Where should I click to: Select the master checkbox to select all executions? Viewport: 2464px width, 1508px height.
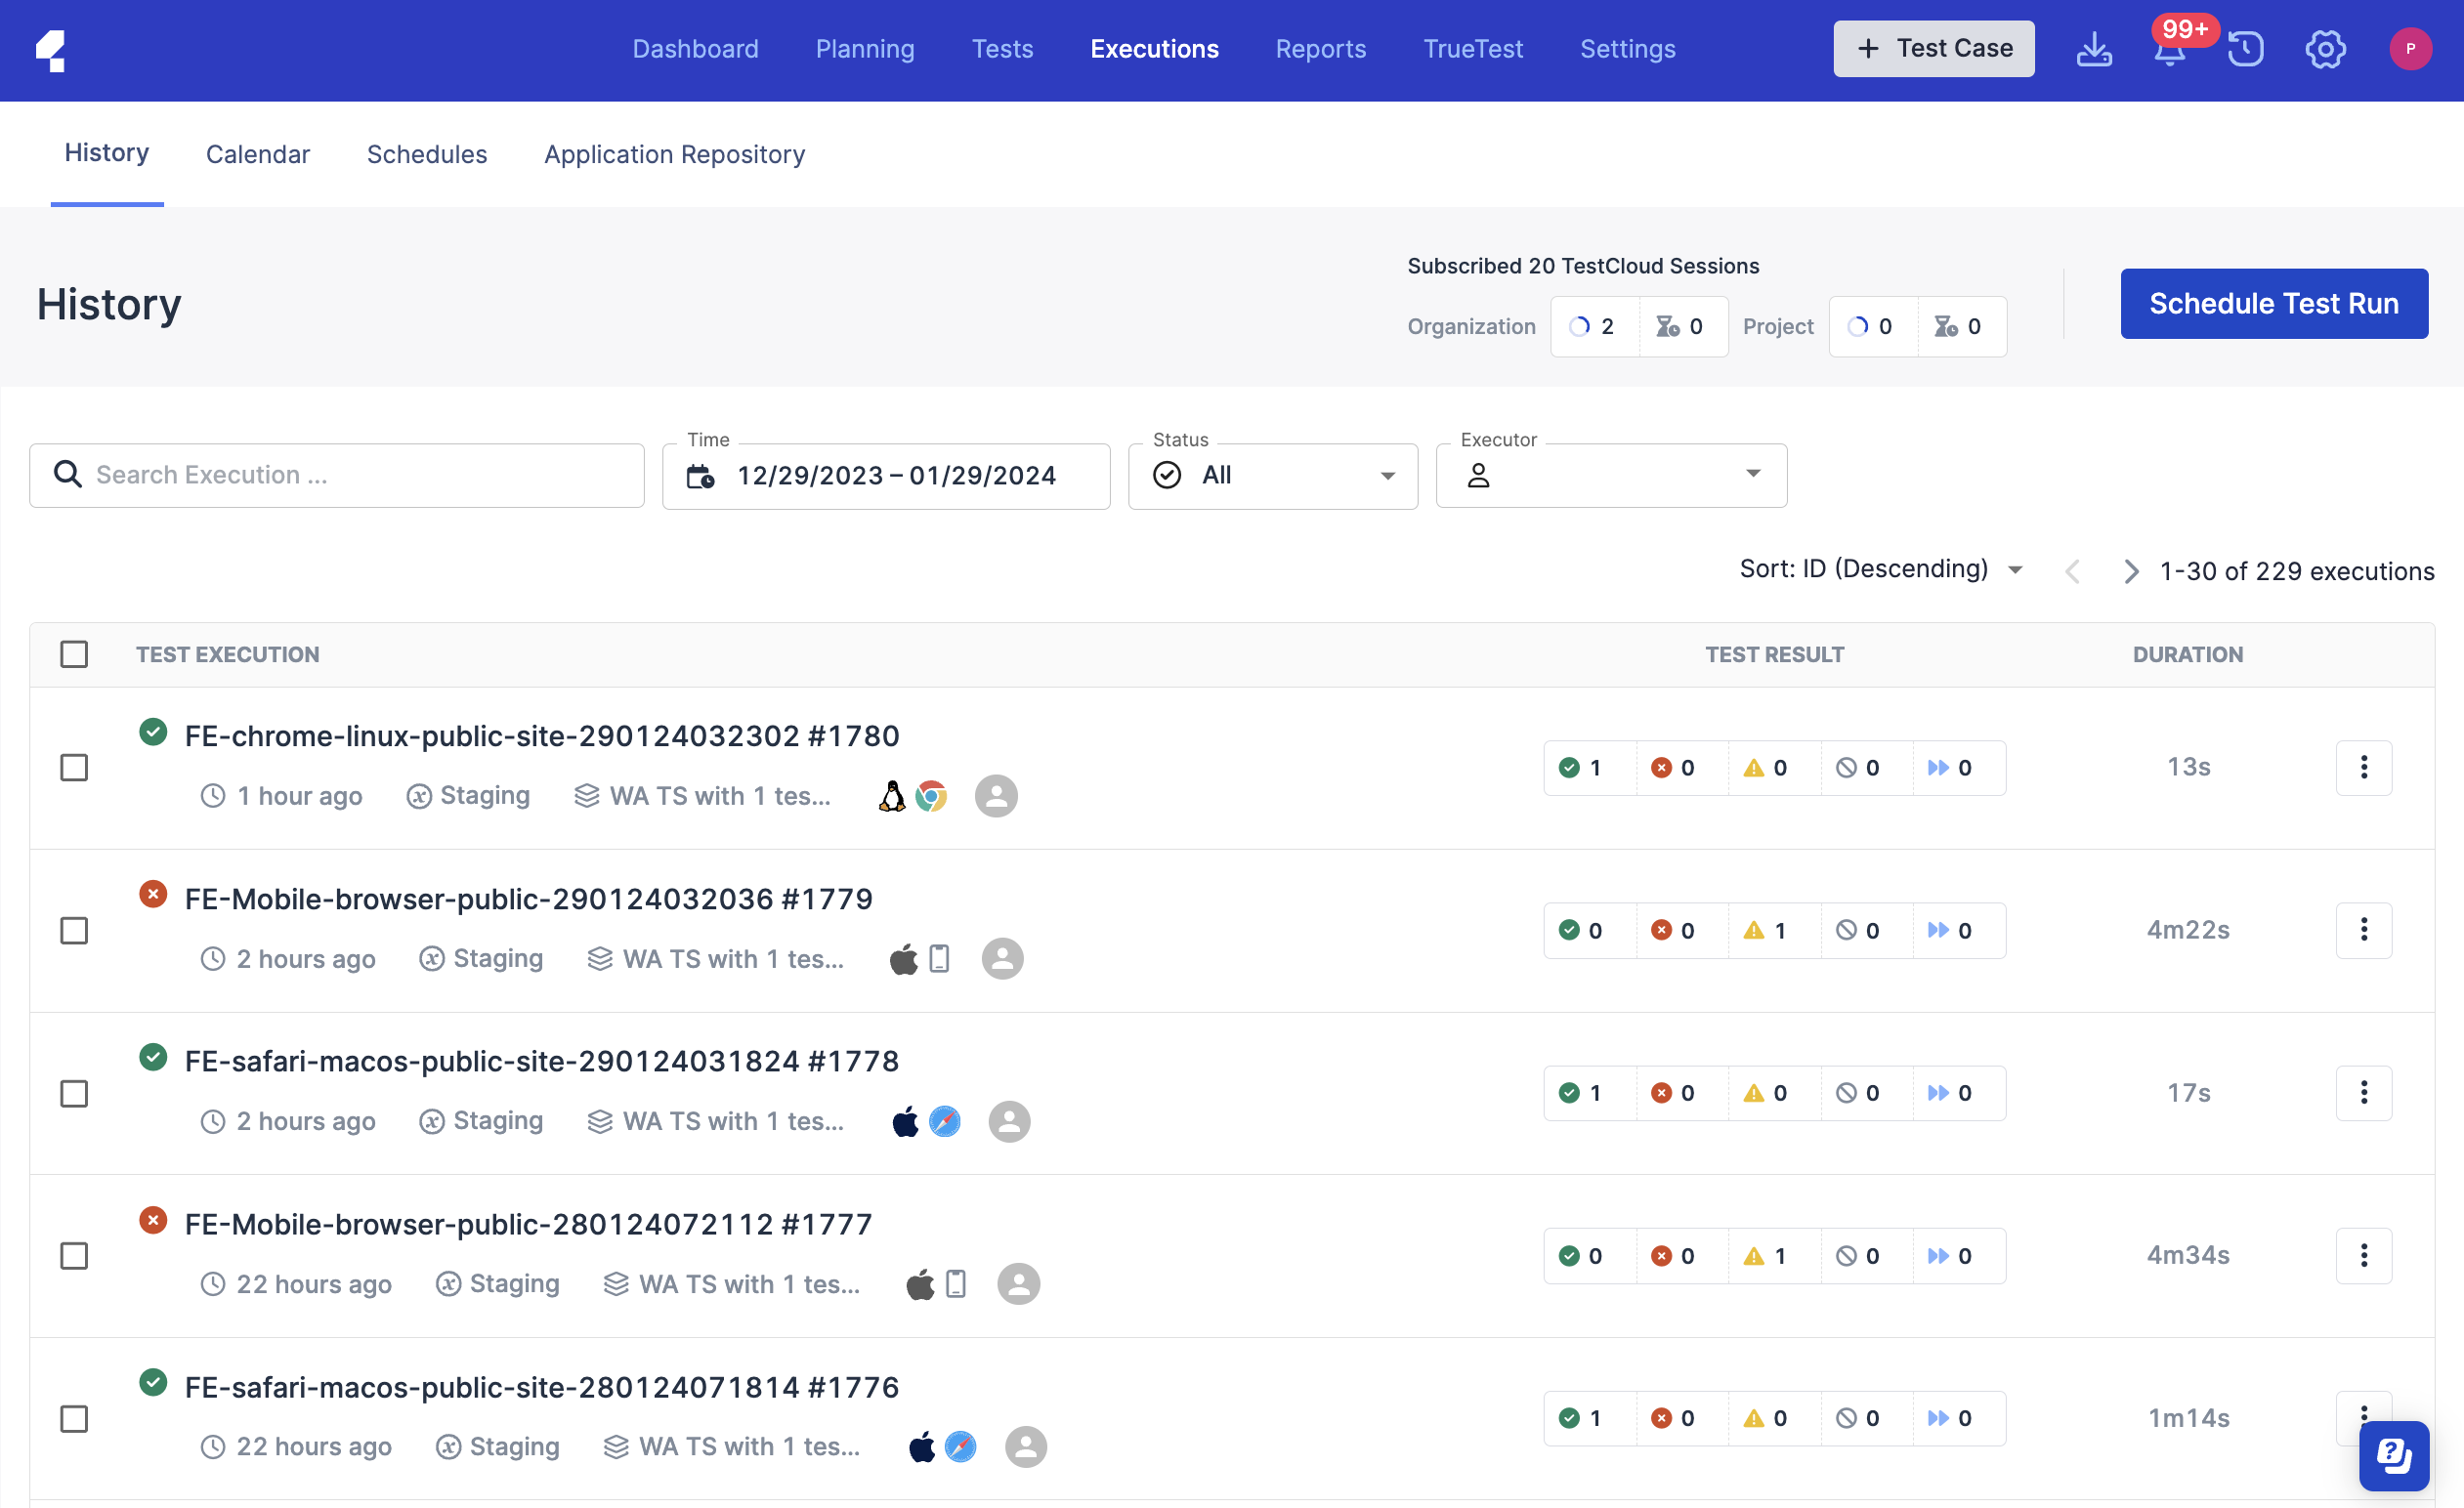(x=74, y=652)
